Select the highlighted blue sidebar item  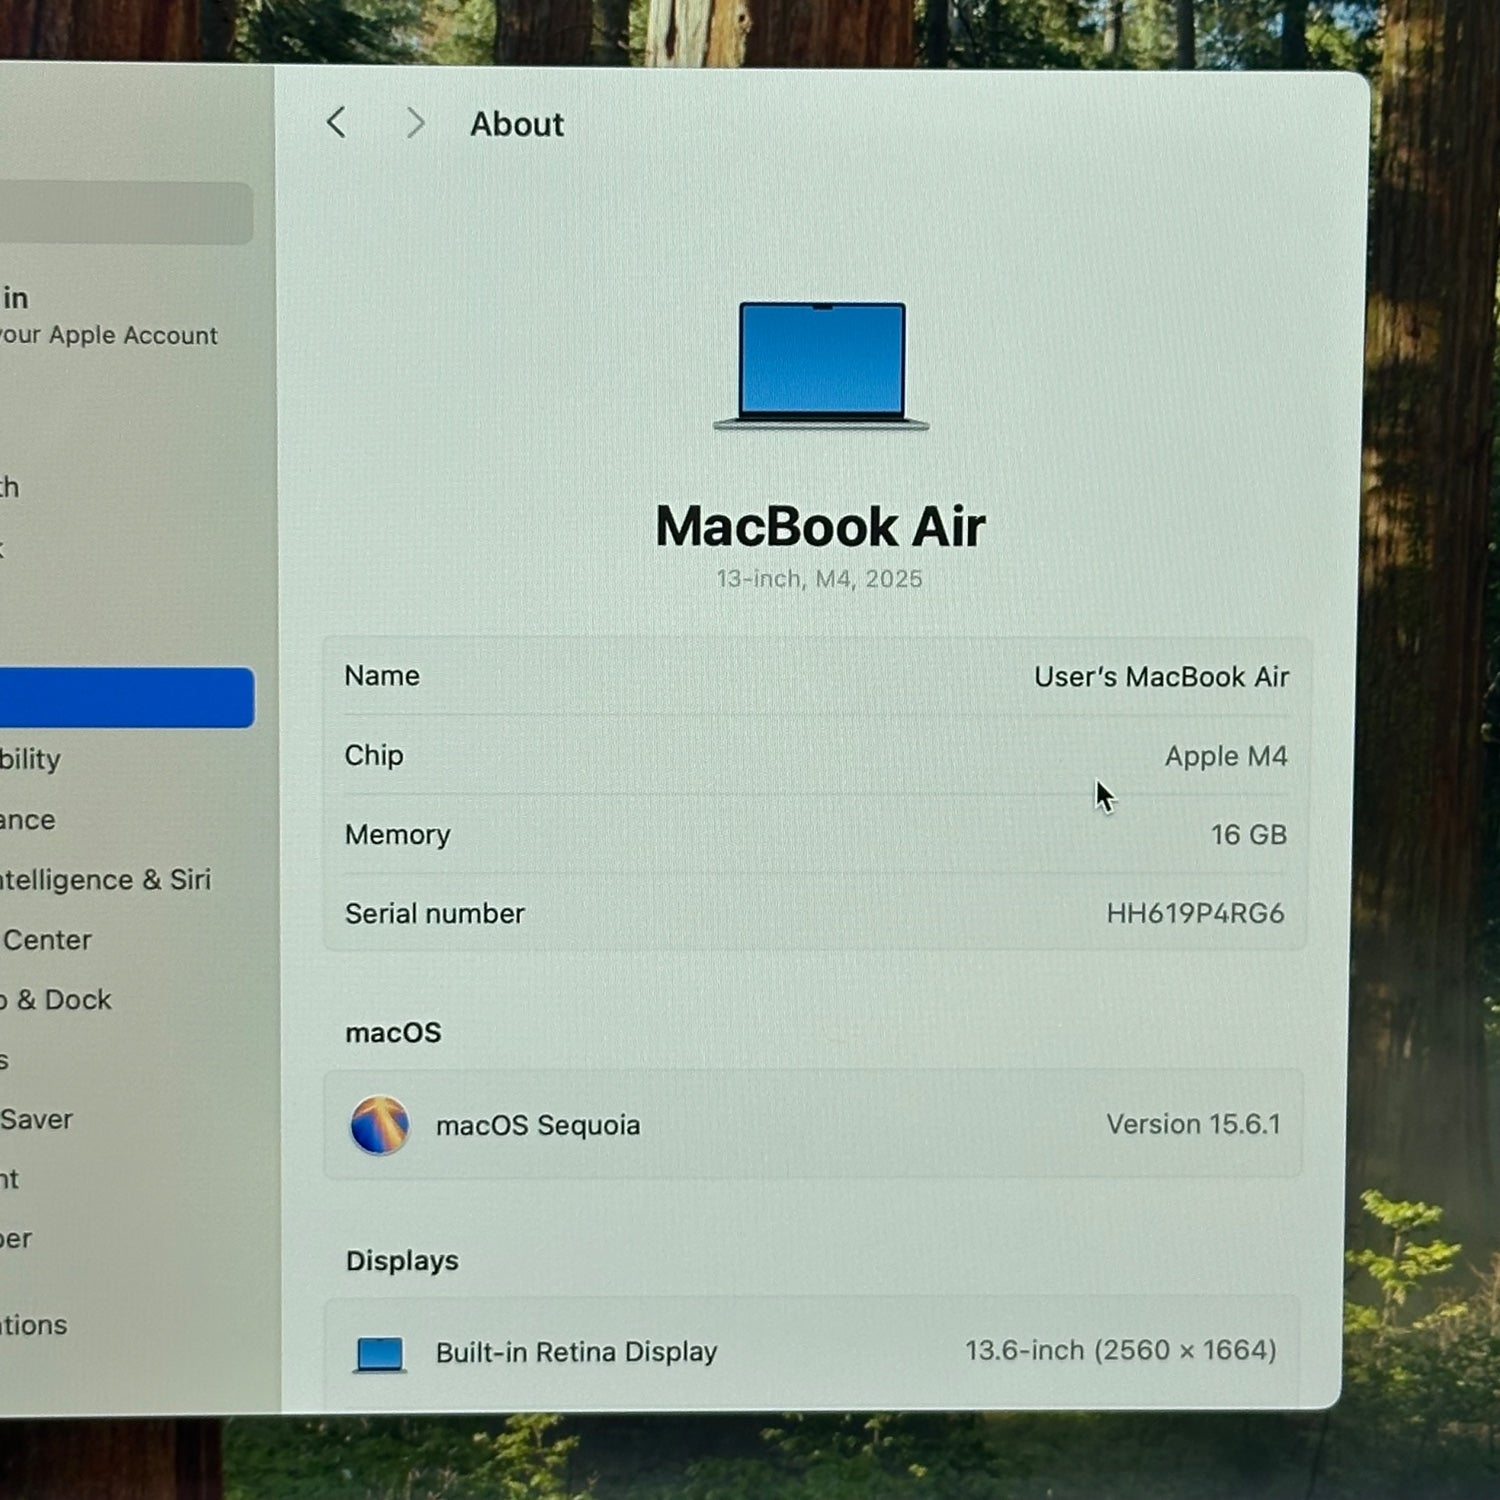127,697
